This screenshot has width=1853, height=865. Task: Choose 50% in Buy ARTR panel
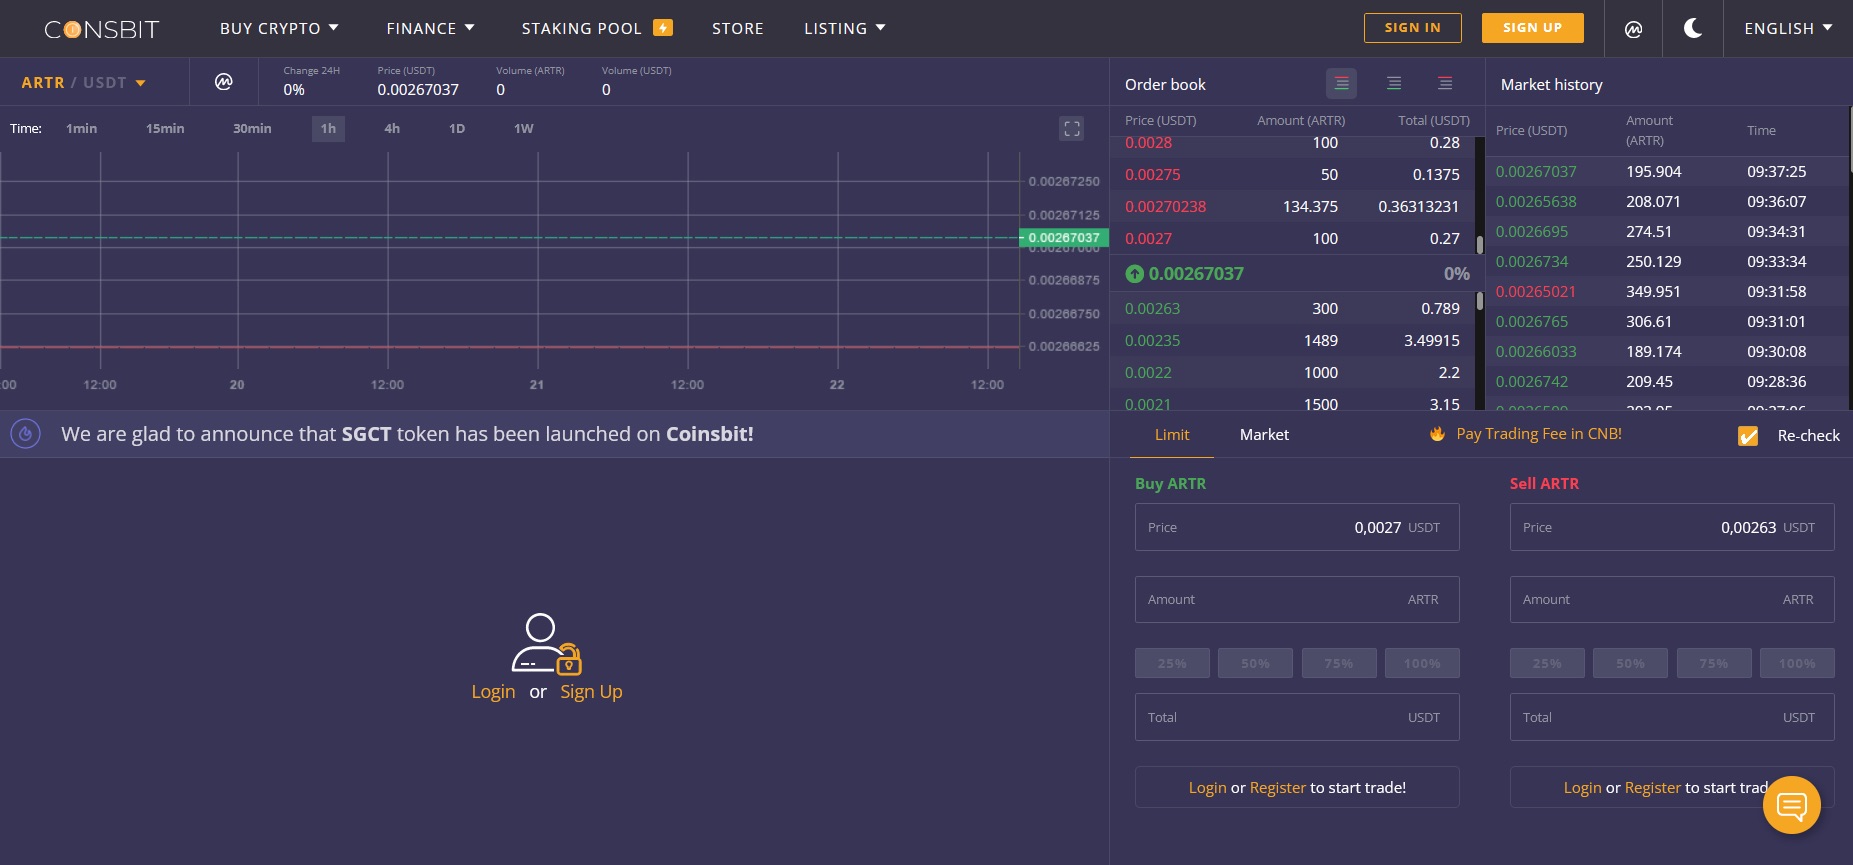1255,663
